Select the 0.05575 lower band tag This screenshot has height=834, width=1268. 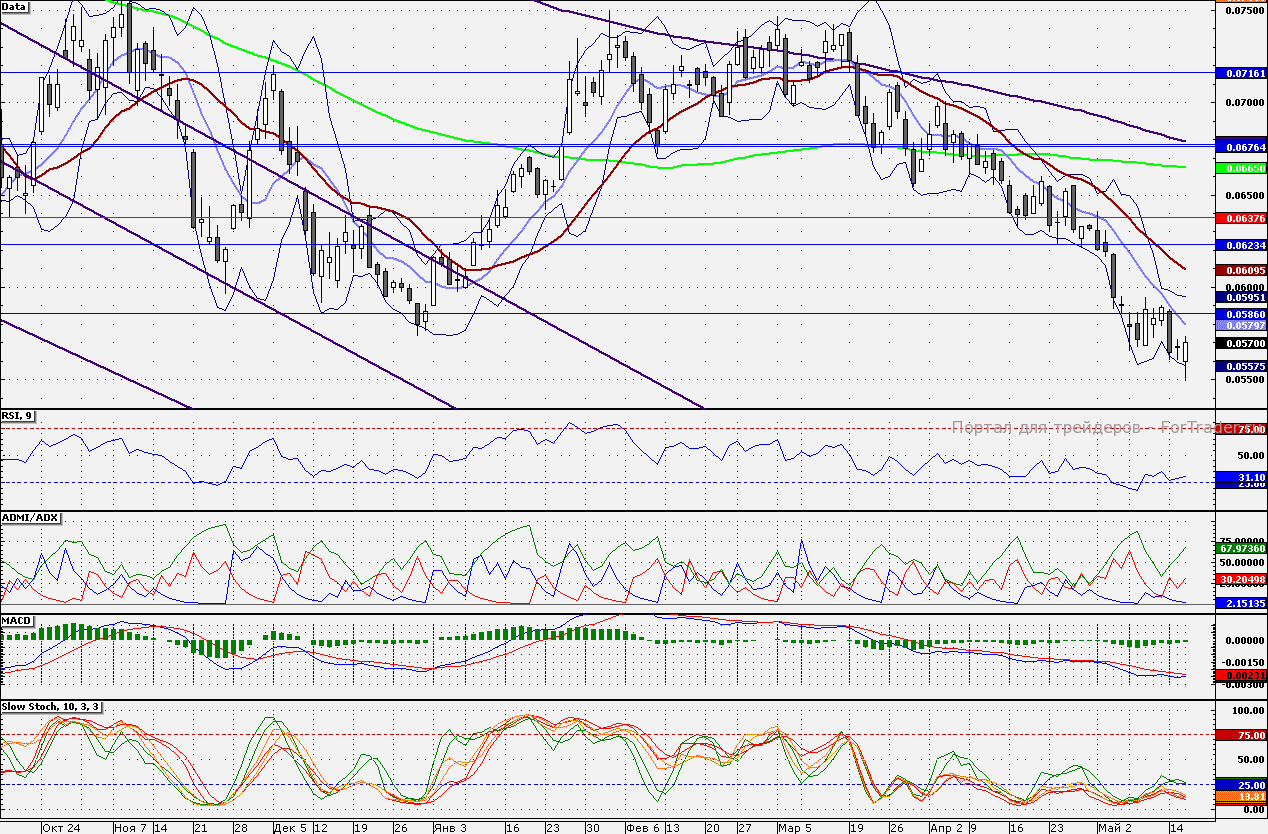(1240, 367)
